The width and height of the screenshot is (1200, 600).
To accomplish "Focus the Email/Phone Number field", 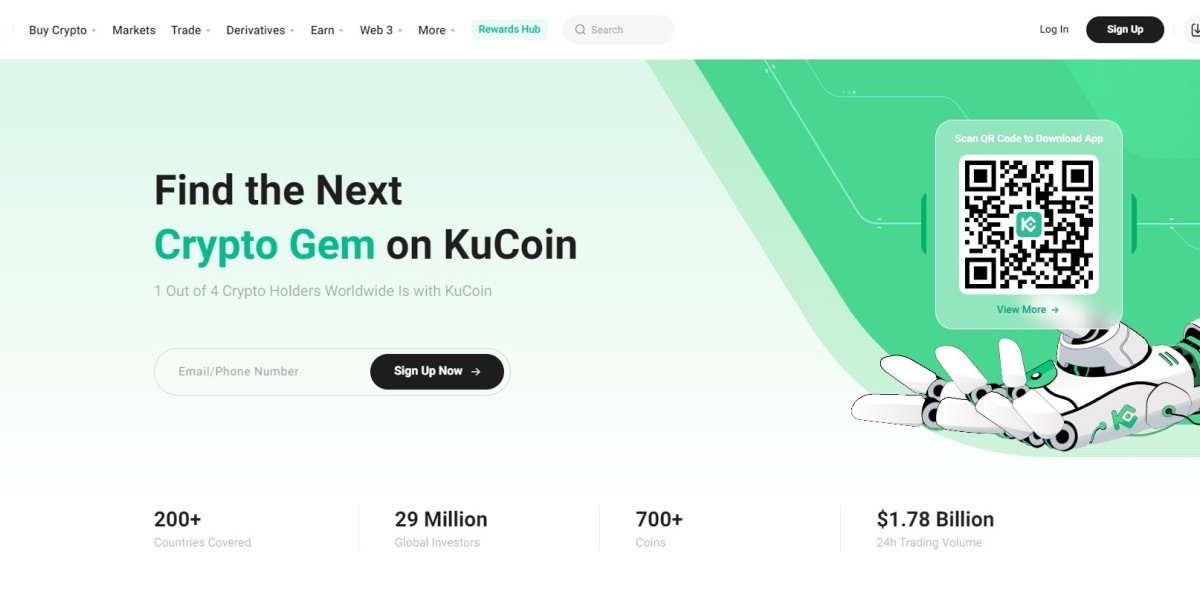I will [262, 372].
